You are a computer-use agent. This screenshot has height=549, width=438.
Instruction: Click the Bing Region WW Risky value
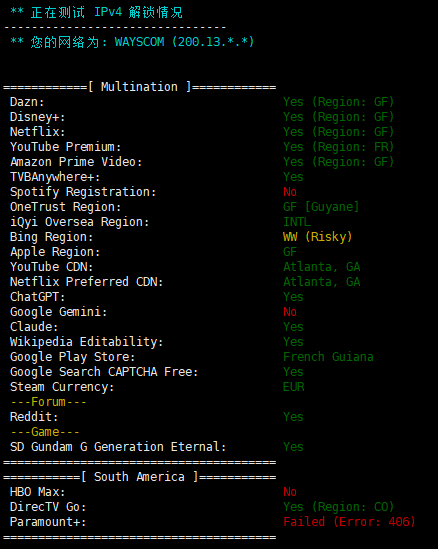click(318, 237)
